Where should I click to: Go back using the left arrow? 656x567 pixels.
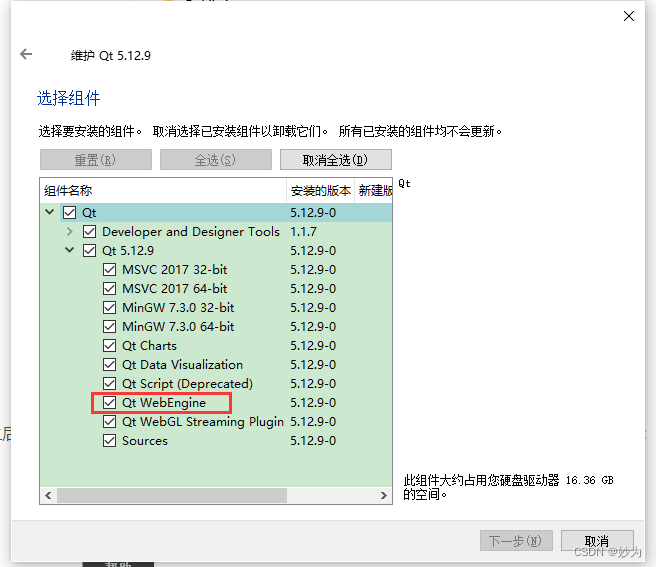pyautogui.click(x=26, y=54)
